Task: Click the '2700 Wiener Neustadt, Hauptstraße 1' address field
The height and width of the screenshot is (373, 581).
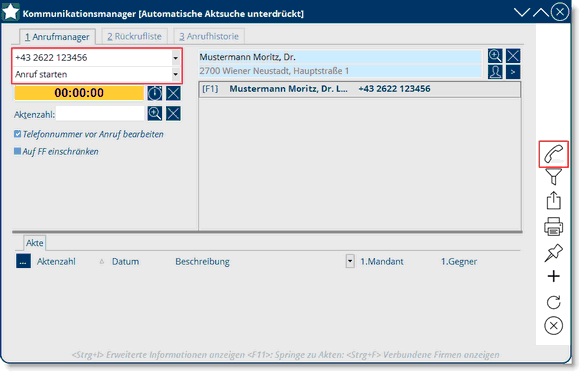Action: [340, 71]
